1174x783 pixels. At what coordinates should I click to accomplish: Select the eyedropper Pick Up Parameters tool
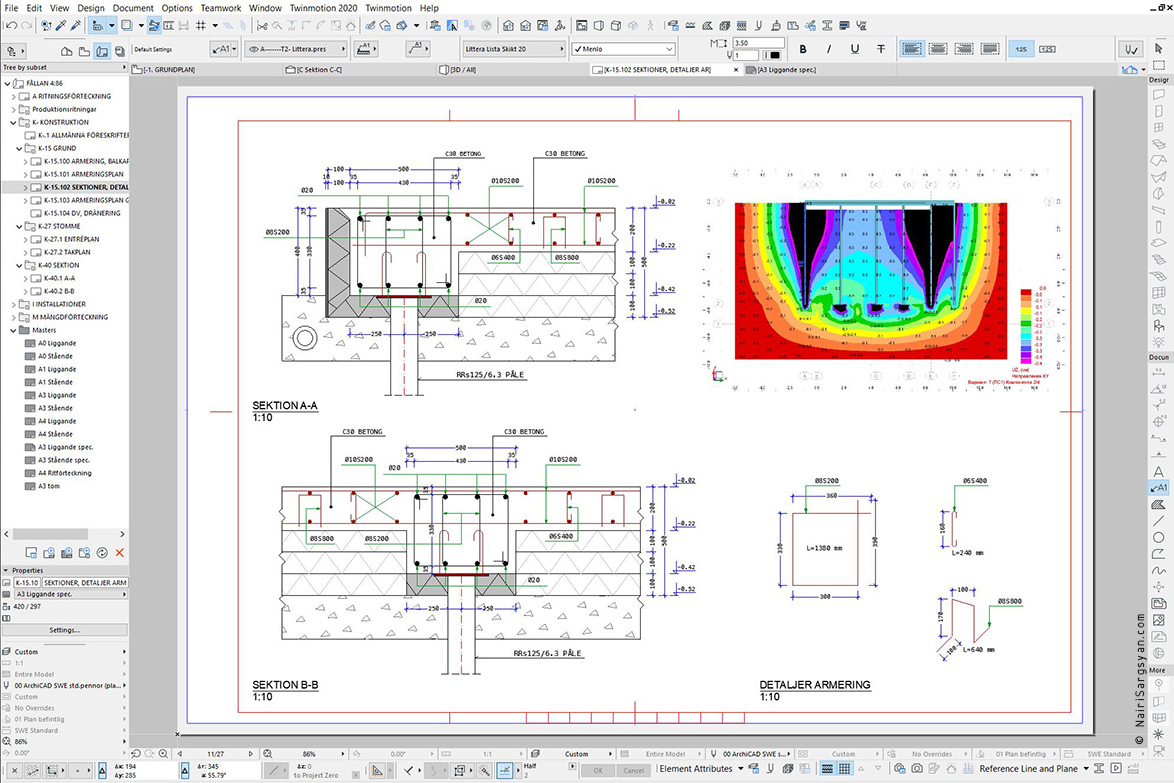(x=61, y=25)
